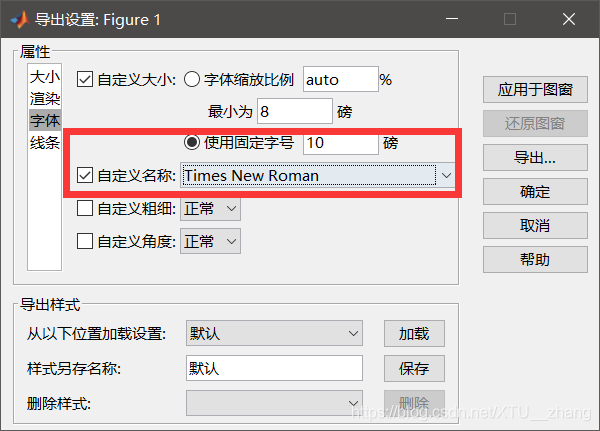600x431 pixels.
Task: Choose the 字体缩放比例 radio button
Action: (x=192, y=80)
